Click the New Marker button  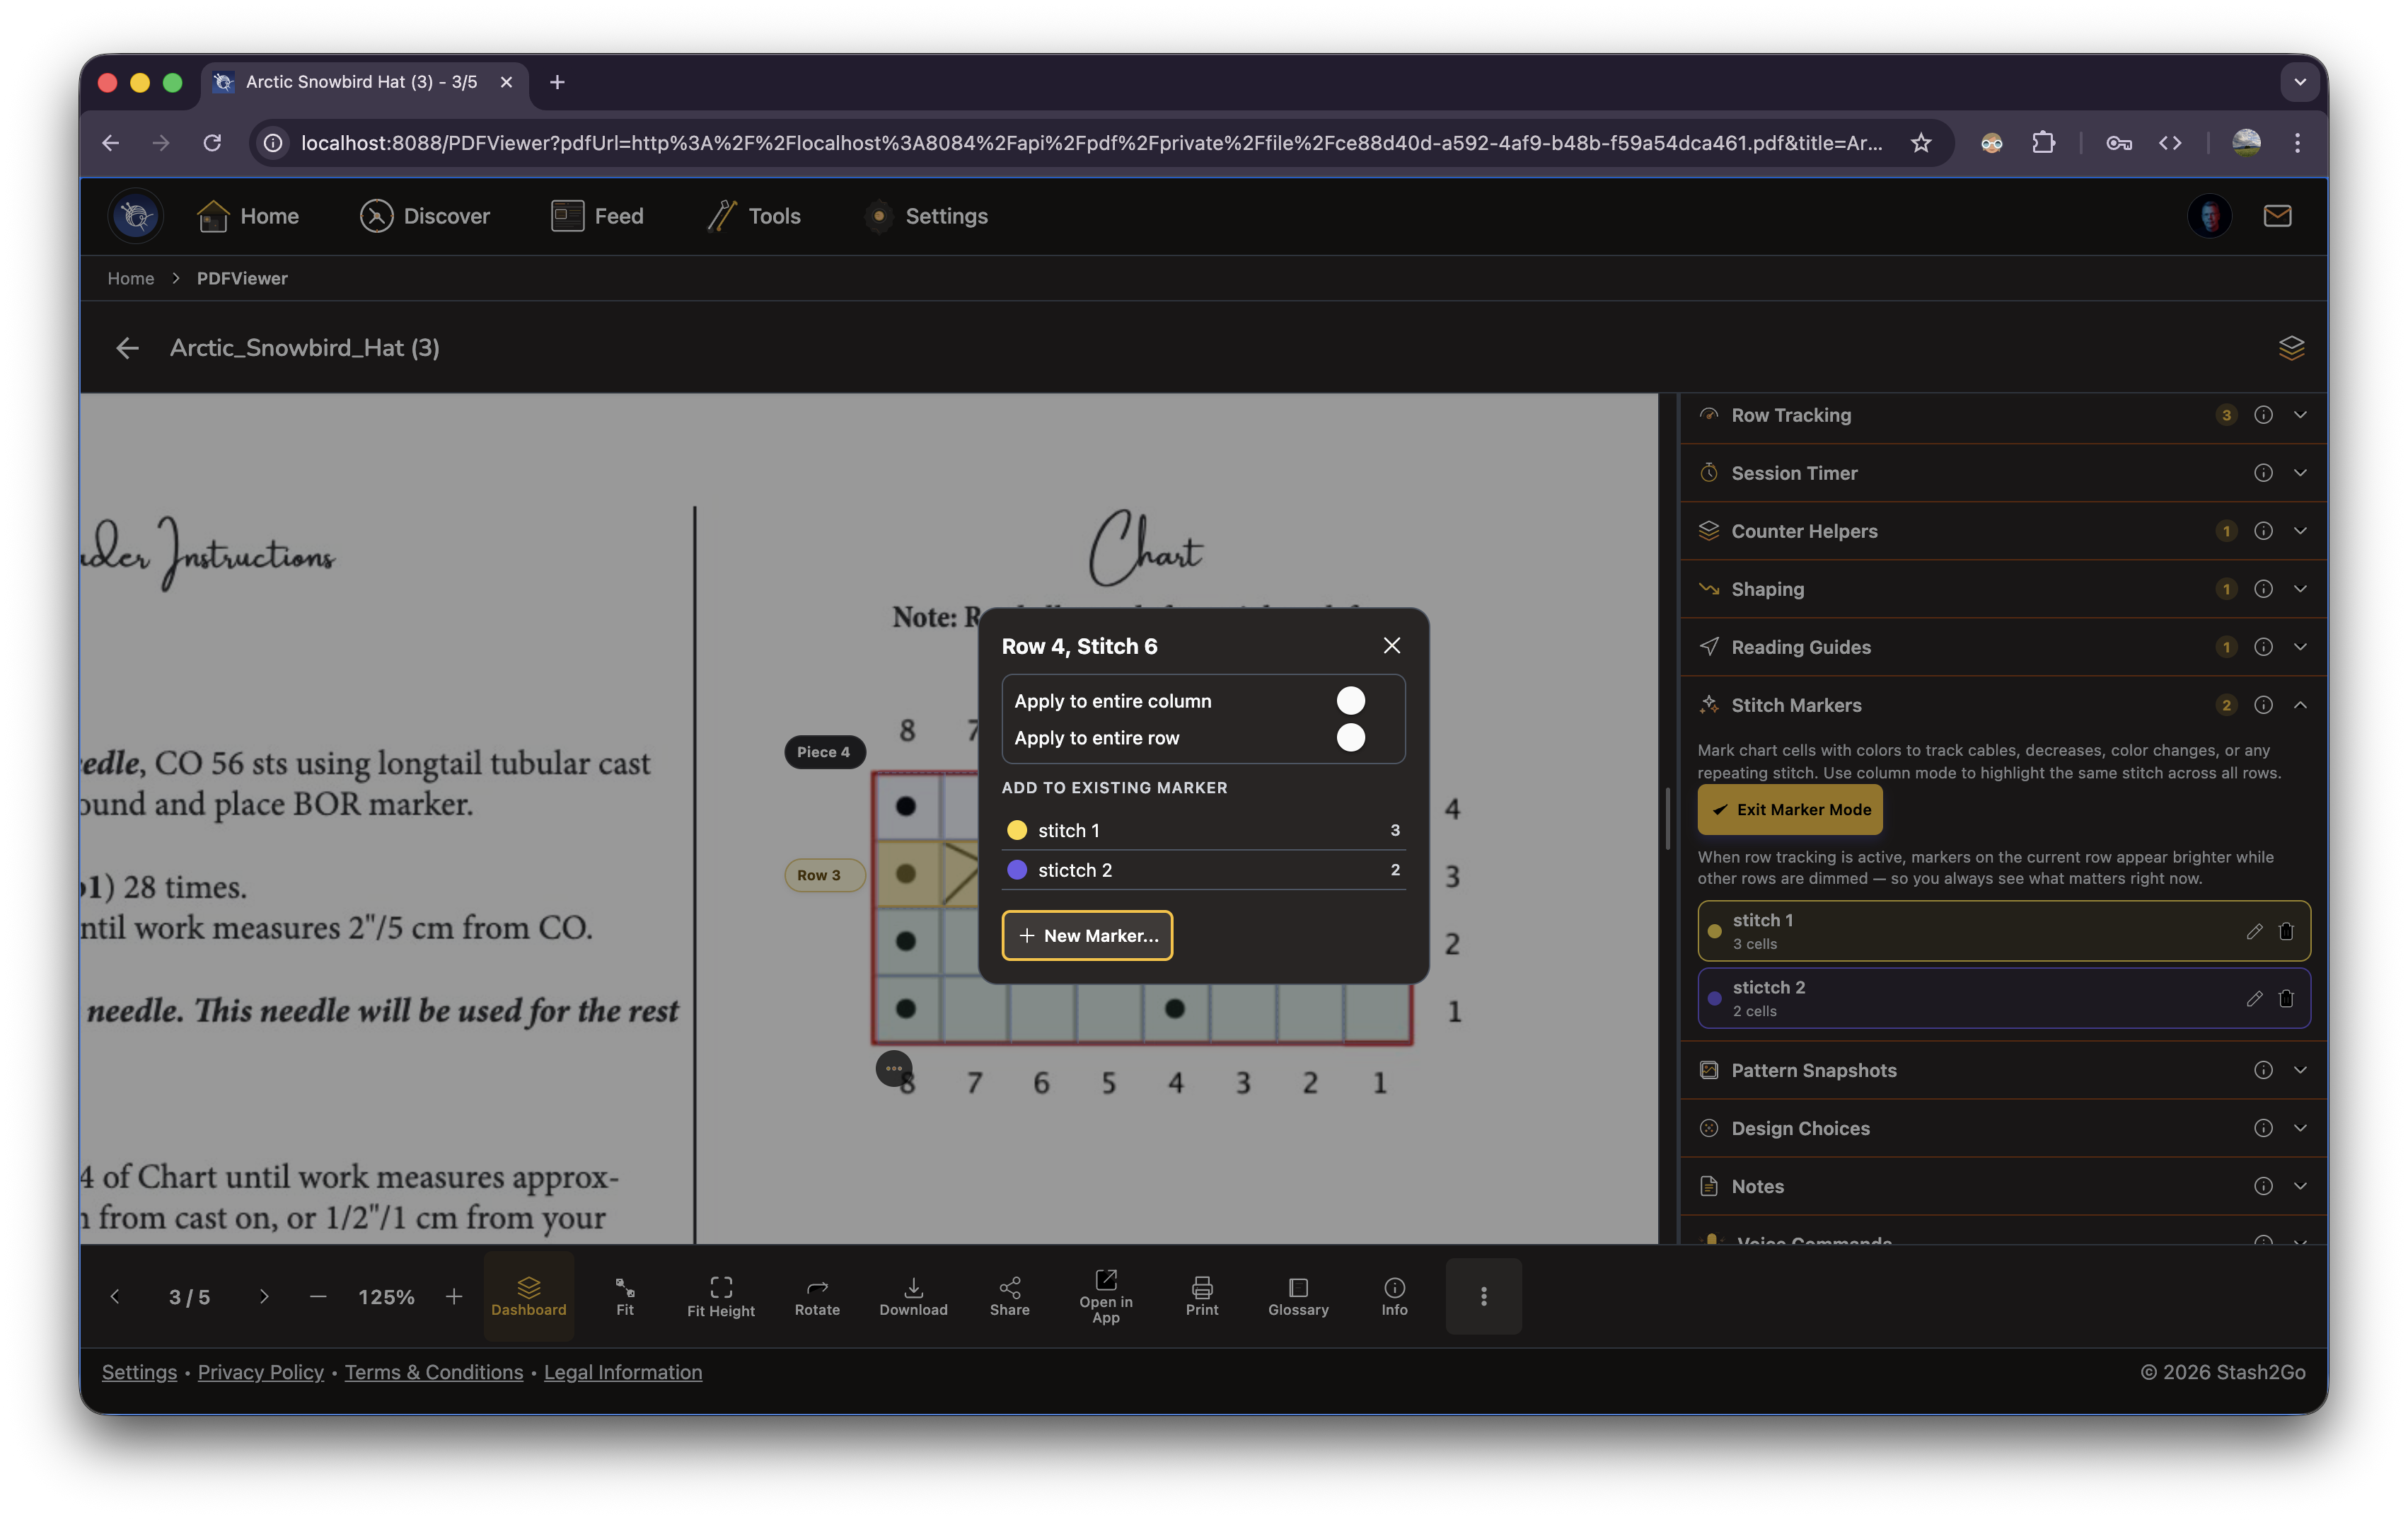(1087, 935)
